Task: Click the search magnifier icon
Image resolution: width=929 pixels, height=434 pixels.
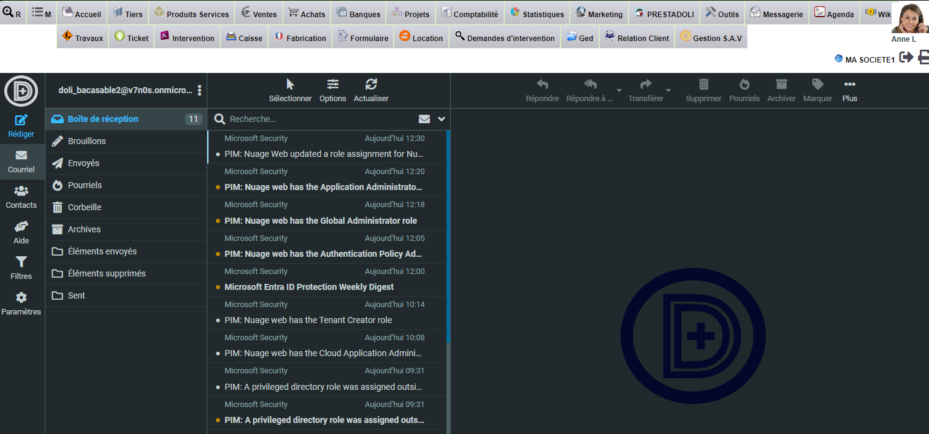Action: coord(219,119)
